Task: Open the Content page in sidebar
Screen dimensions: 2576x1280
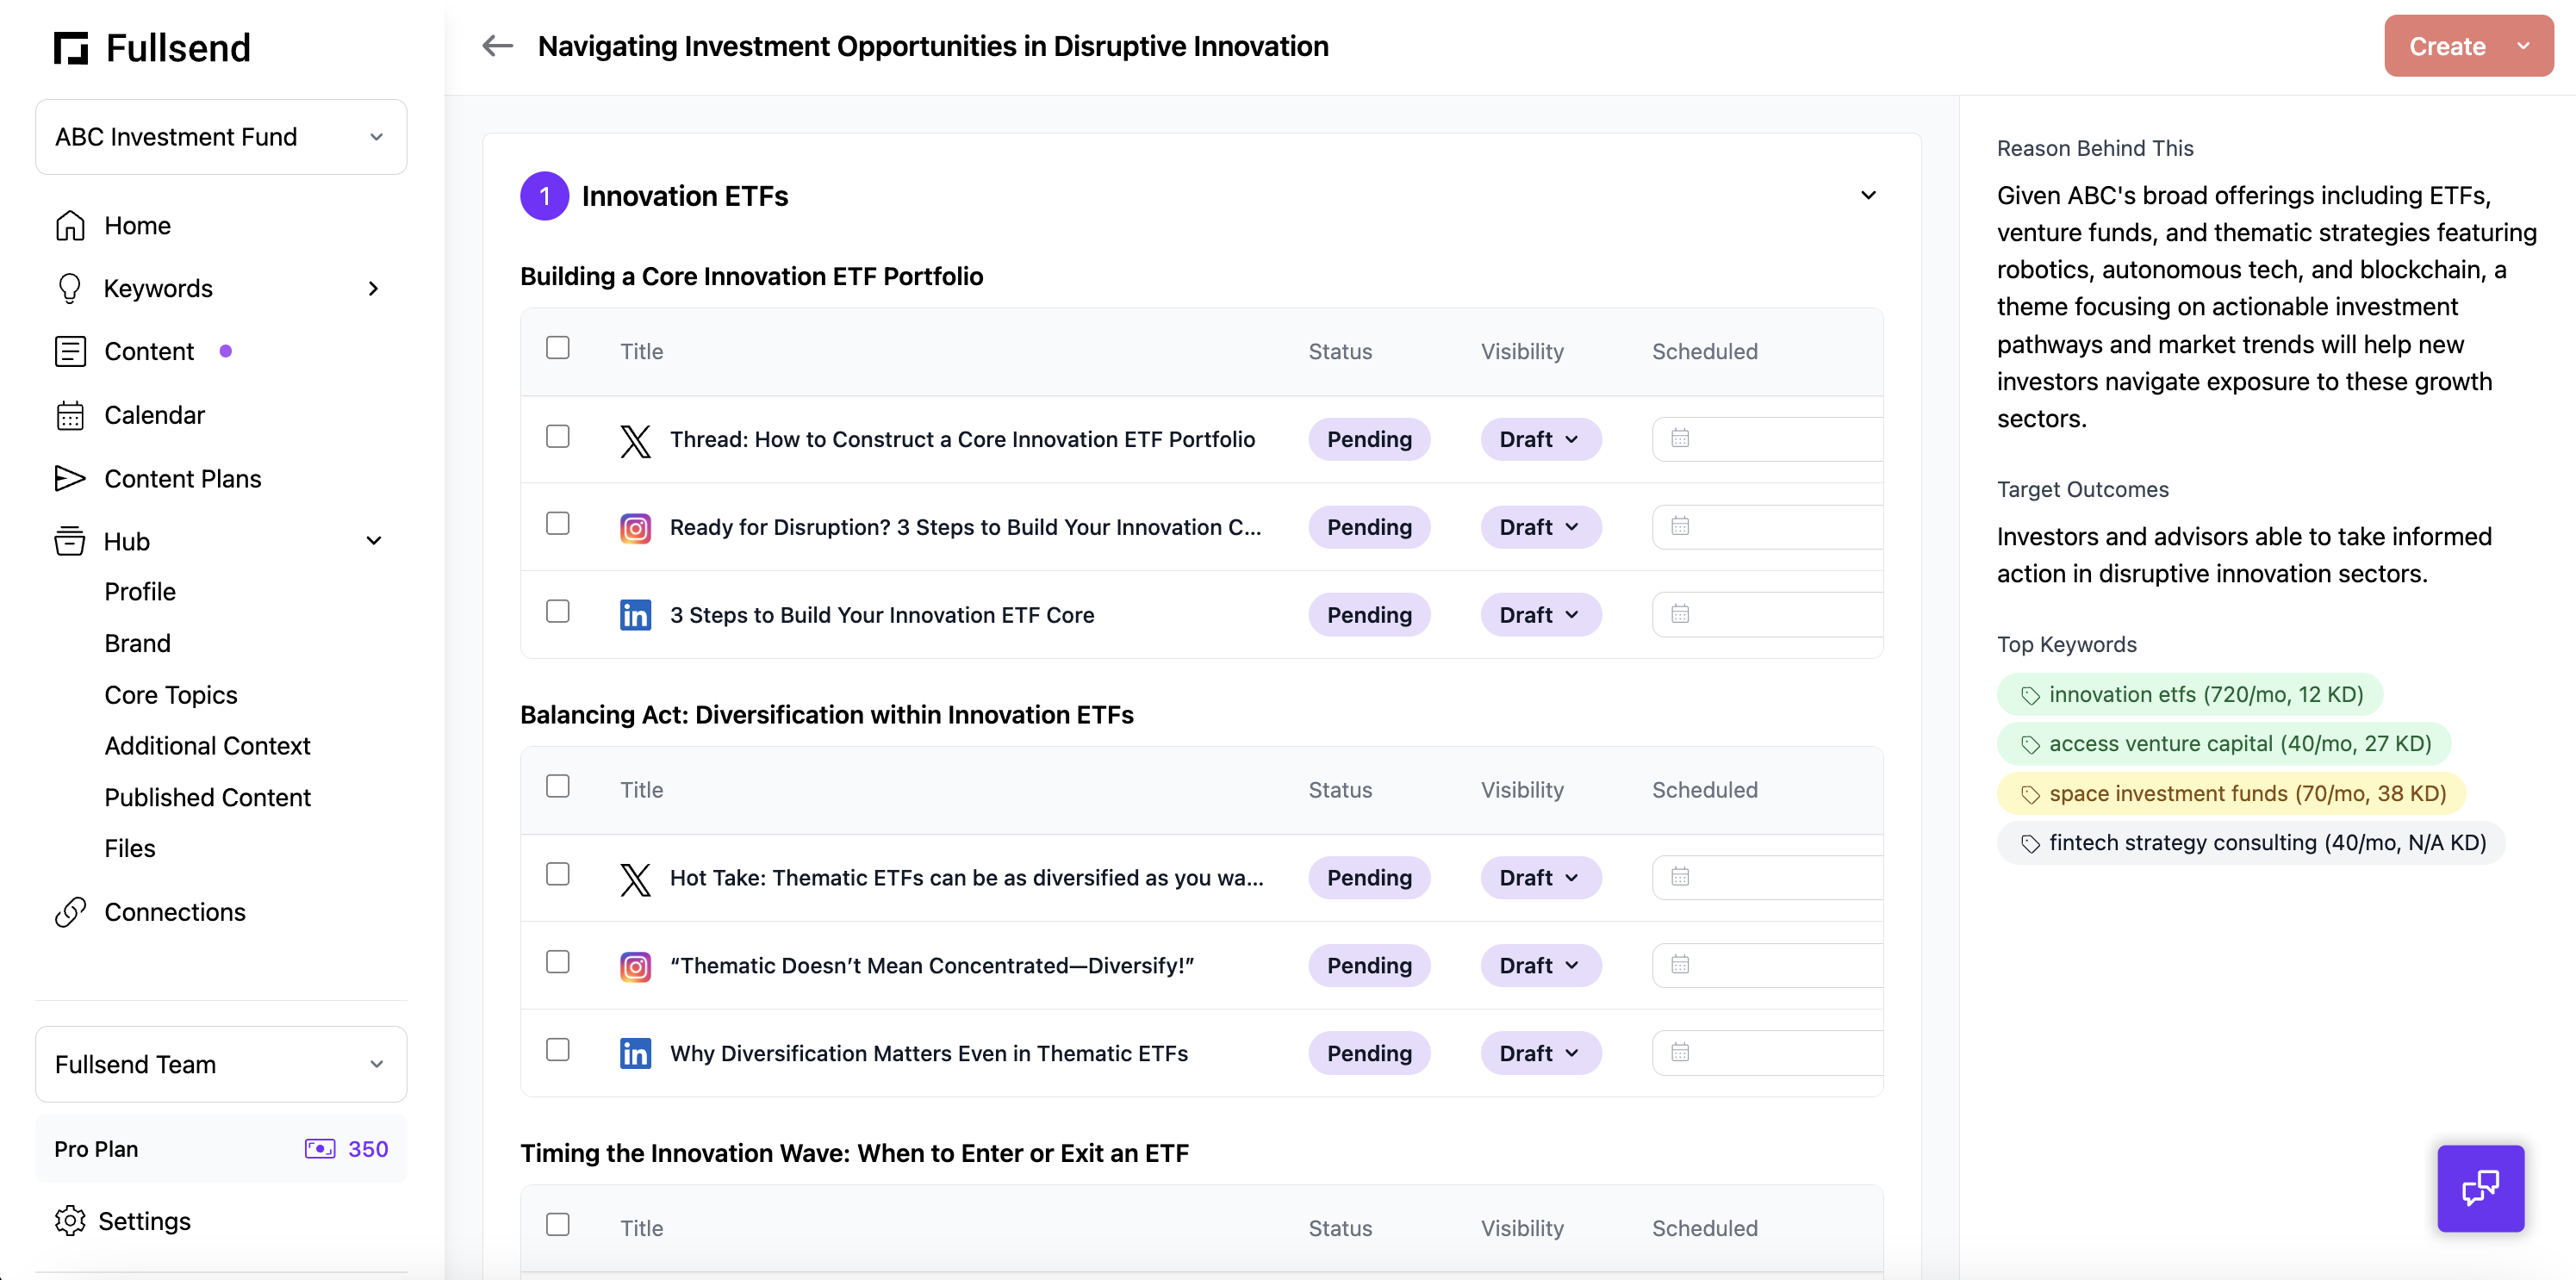Action: click(149, 352)
